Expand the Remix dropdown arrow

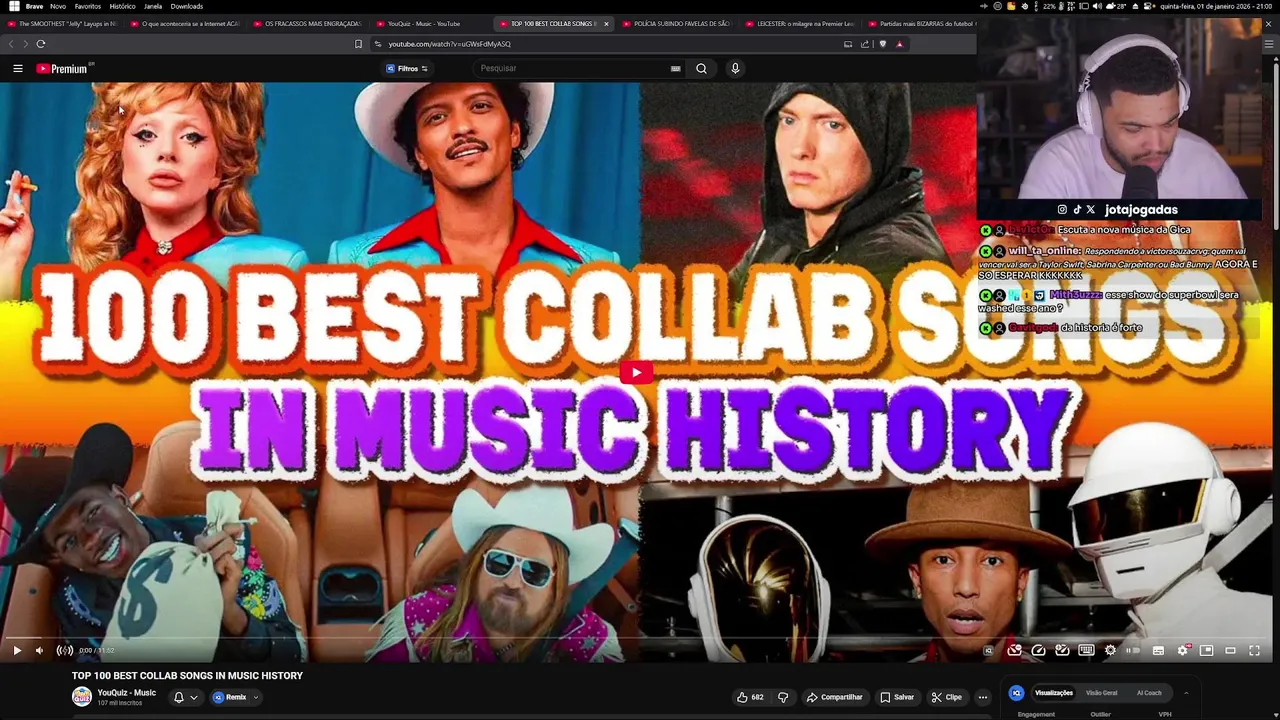(x=256, y=697)
